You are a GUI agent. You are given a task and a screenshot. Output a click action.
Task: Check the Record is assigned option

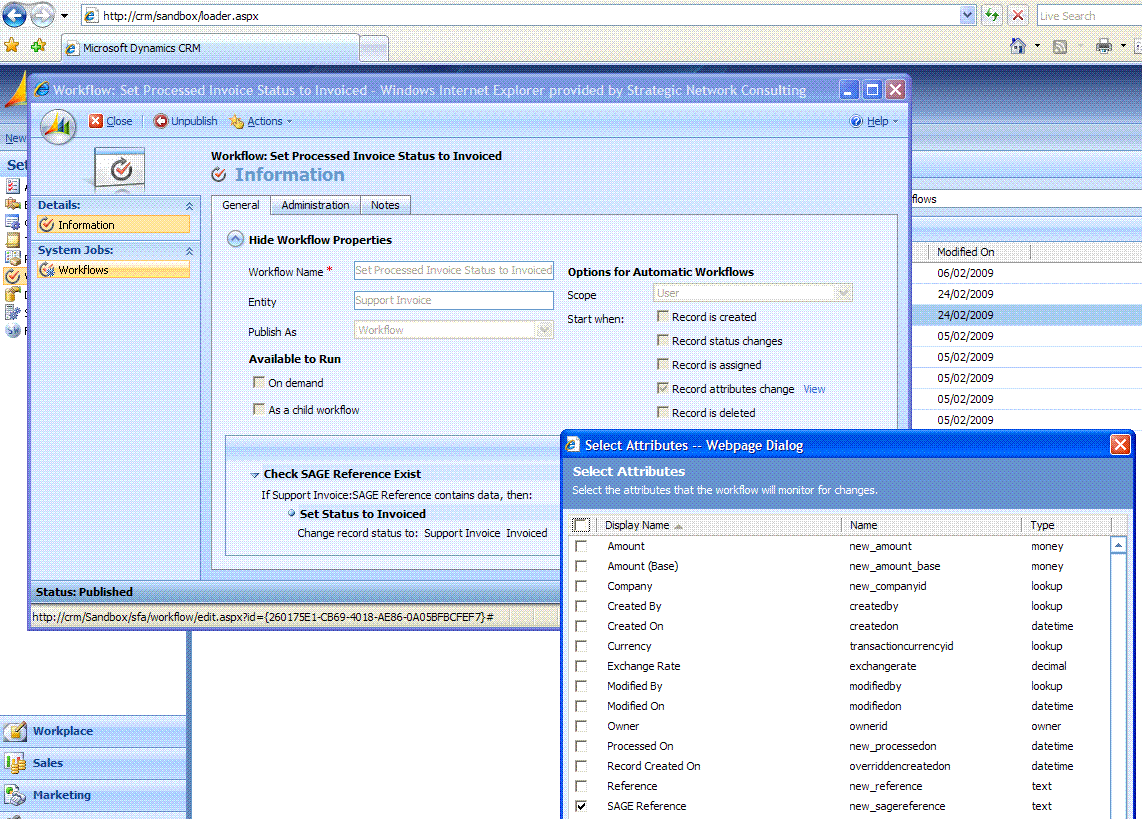tap(663, 364)
